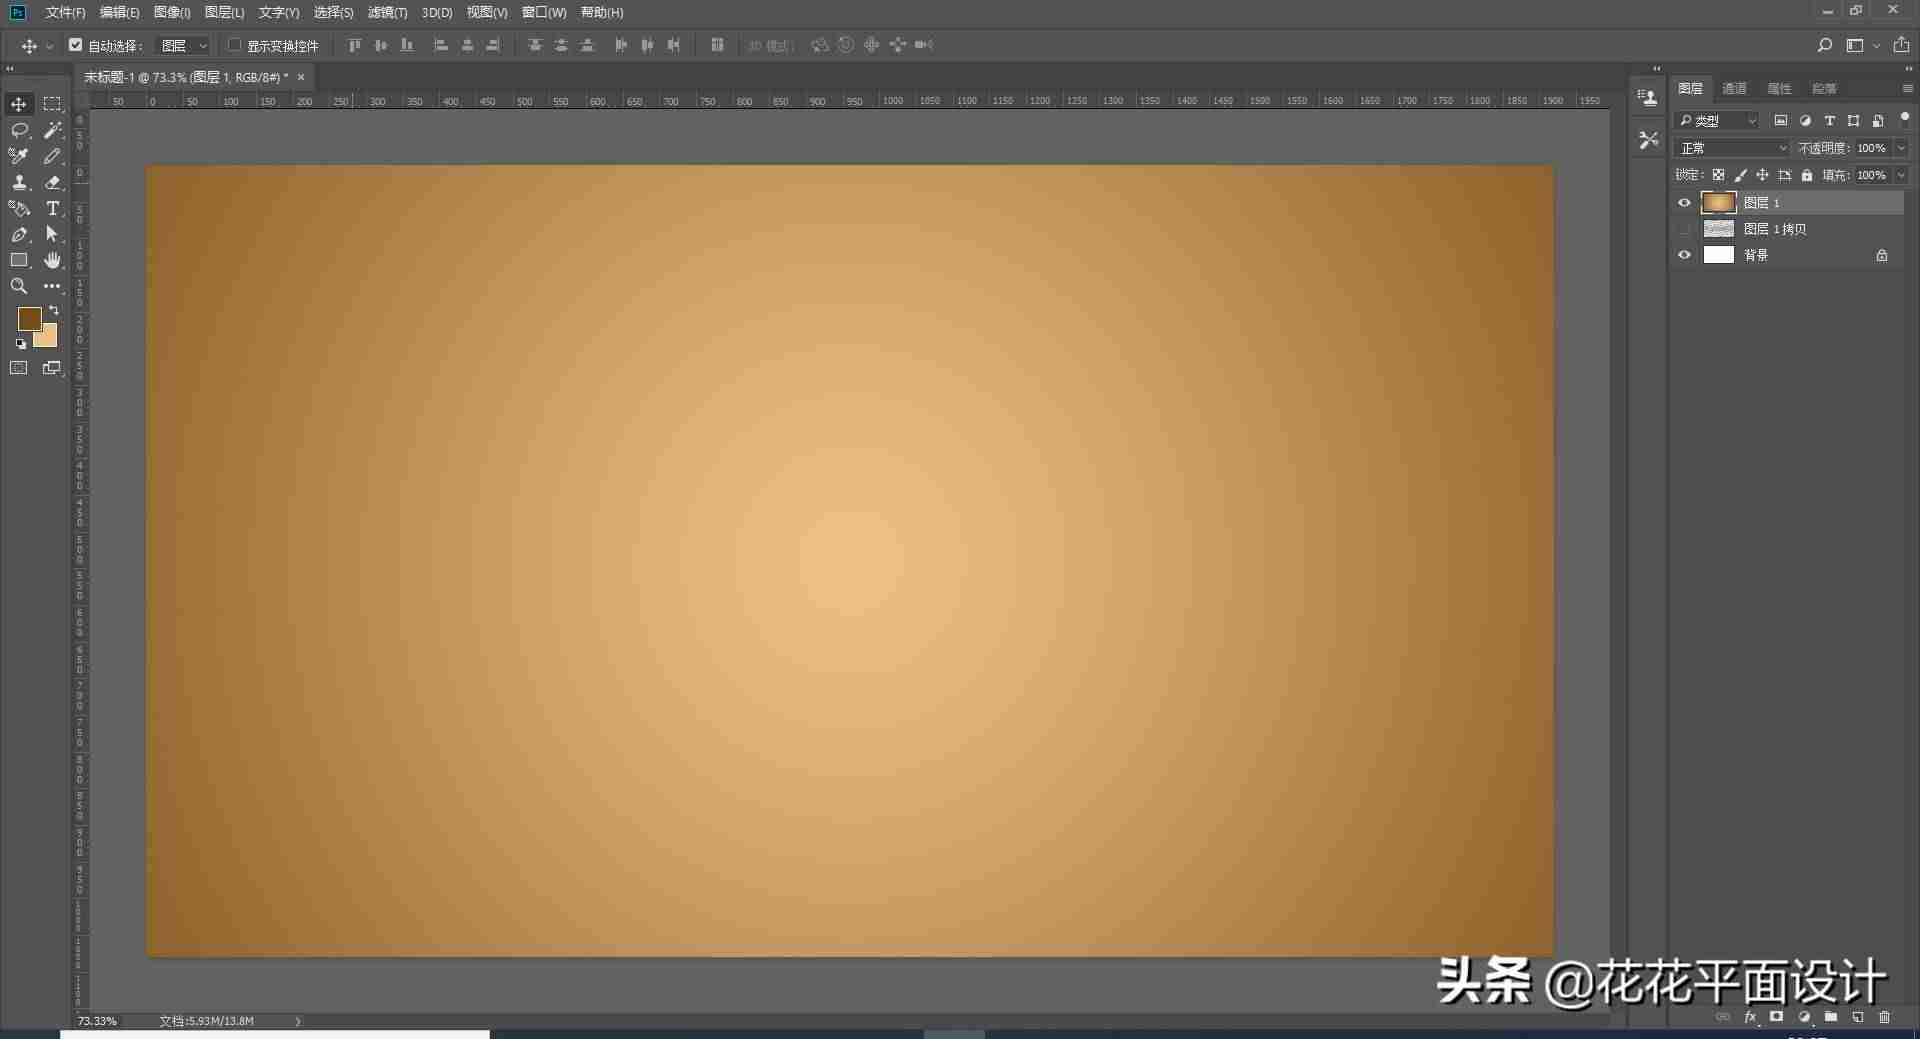Screen dimensions: 1920x1039
Task: Select the Zoom tool in the toolbox
Action: pos(19,286)
